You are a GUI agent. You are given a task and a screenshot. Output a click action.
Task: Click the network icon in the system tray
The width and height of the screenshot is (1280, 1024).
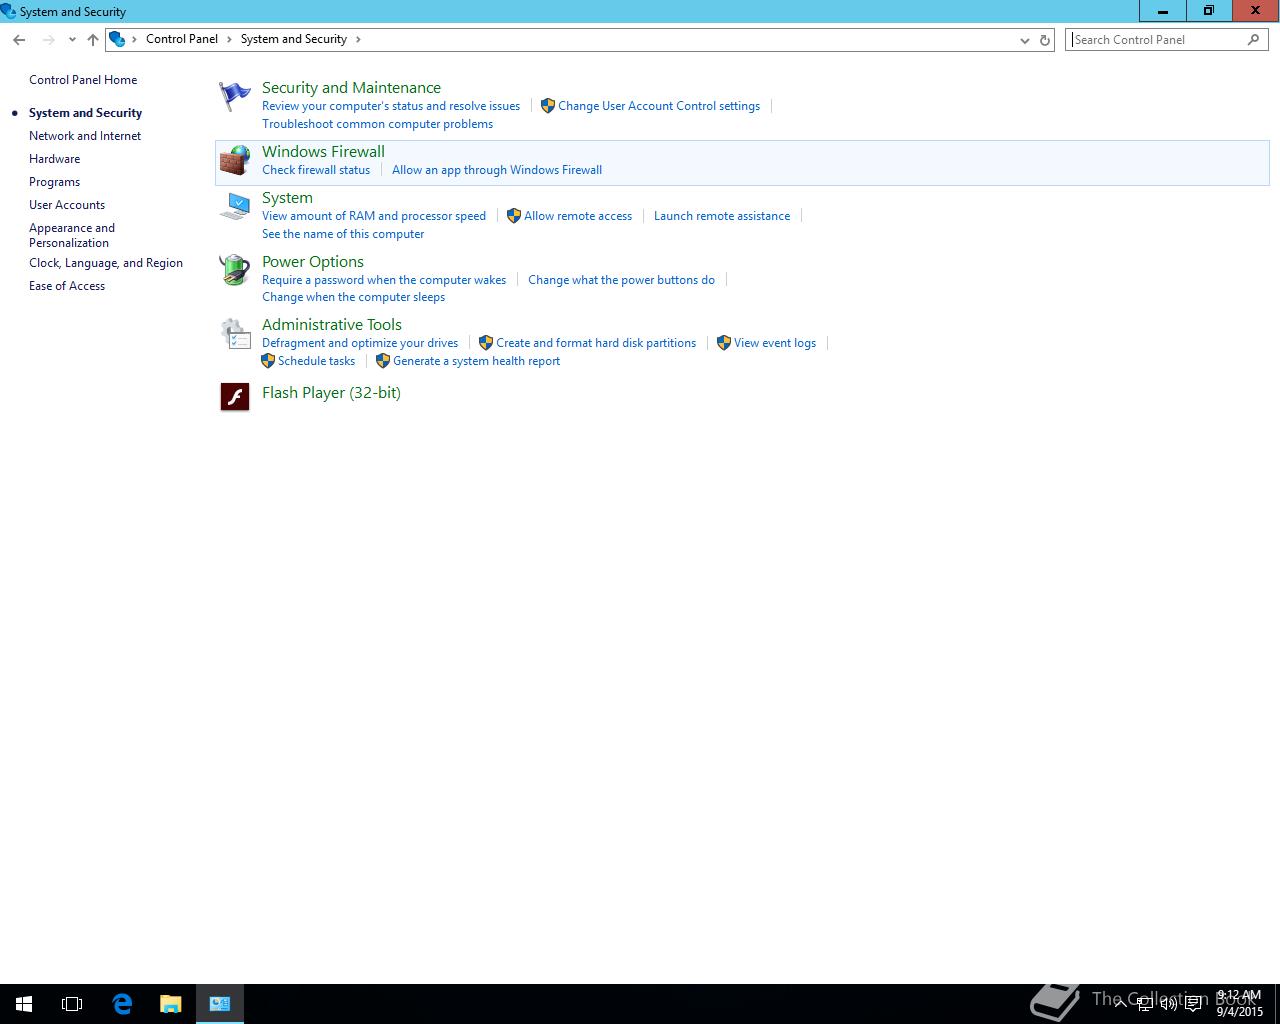(x=1145, y=1004)
